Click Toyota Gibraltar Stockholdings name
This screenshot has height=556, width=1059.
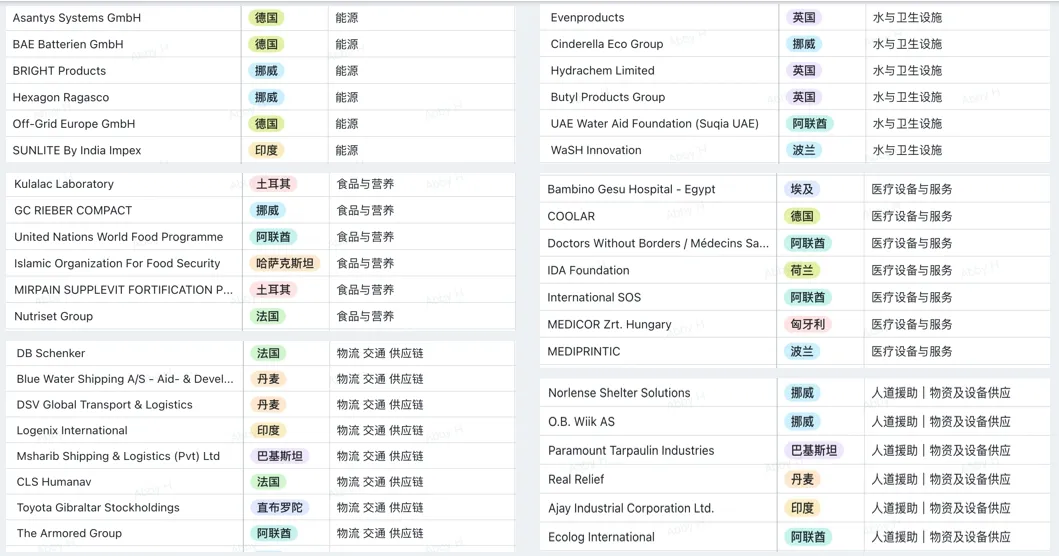point(98,507)
